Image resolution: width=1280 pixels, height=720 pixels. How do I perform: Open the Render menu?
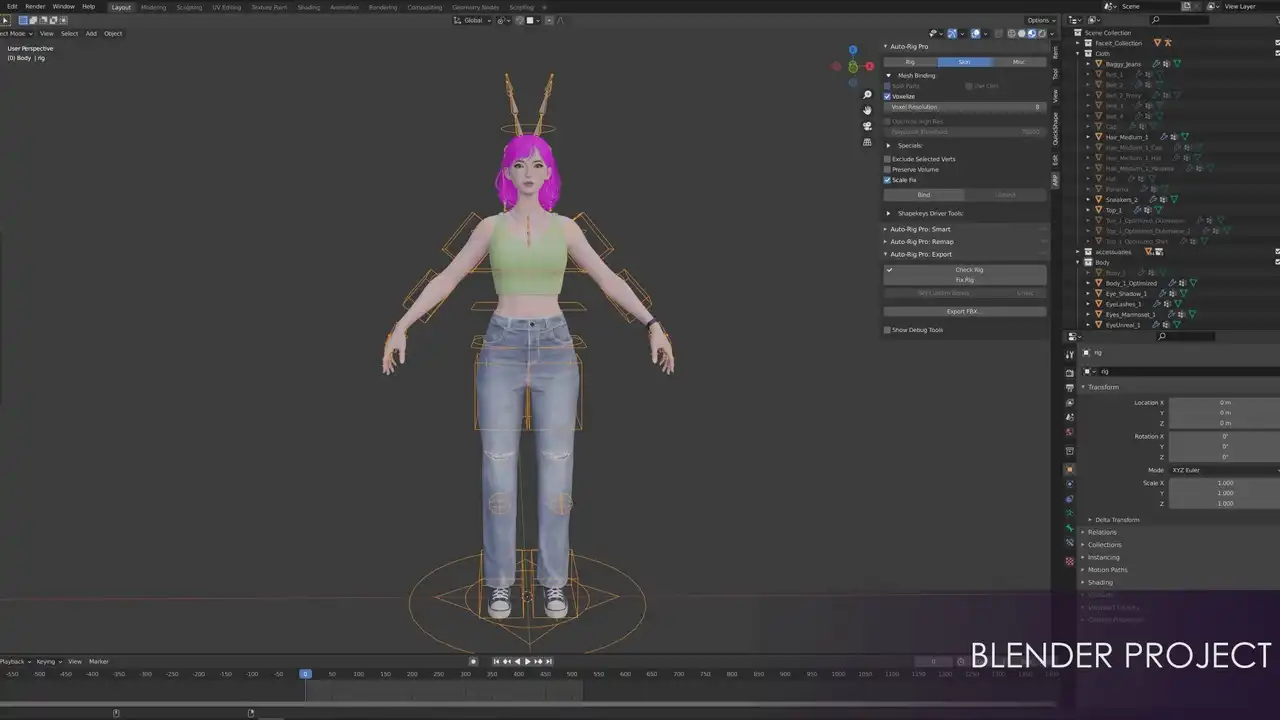click(35, 7)
